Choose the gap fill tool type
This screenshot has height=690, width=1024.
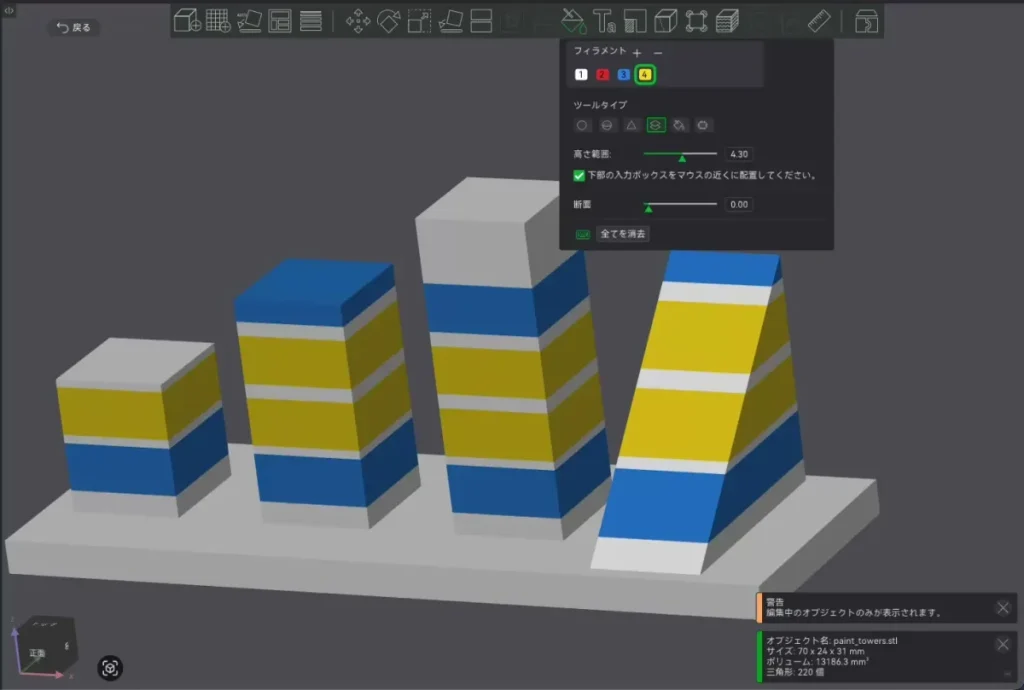(x=703, y=125)
